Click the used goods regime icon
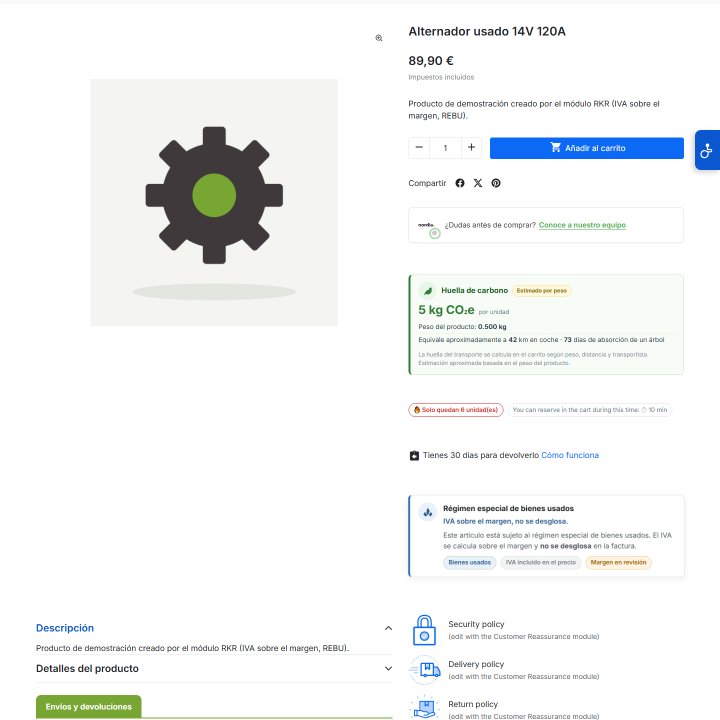The height and width of the screenshot is (720, 720). coord(428,512)
